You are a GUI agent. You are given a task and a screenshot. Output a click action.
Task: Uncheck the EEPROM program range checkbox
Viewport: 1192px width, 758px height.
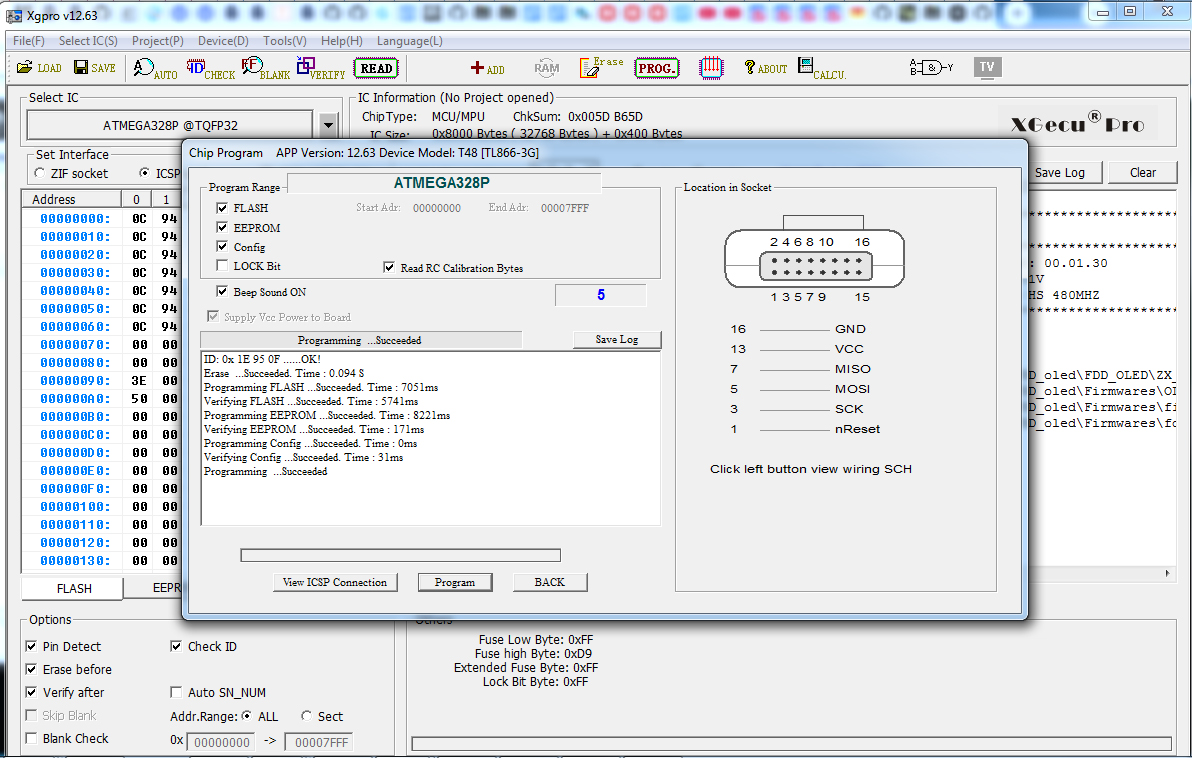point(222,227)
